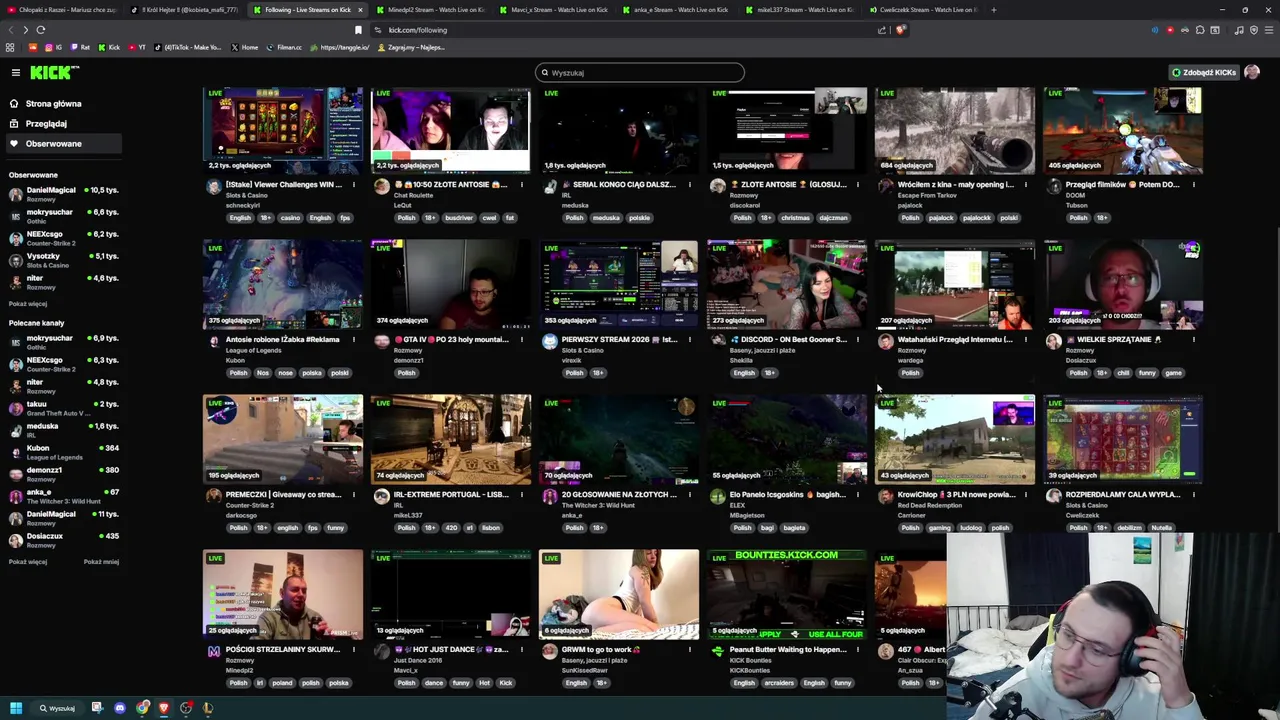Open the Escape From Tarkov sniper stream thumbnail

[955, 130]
